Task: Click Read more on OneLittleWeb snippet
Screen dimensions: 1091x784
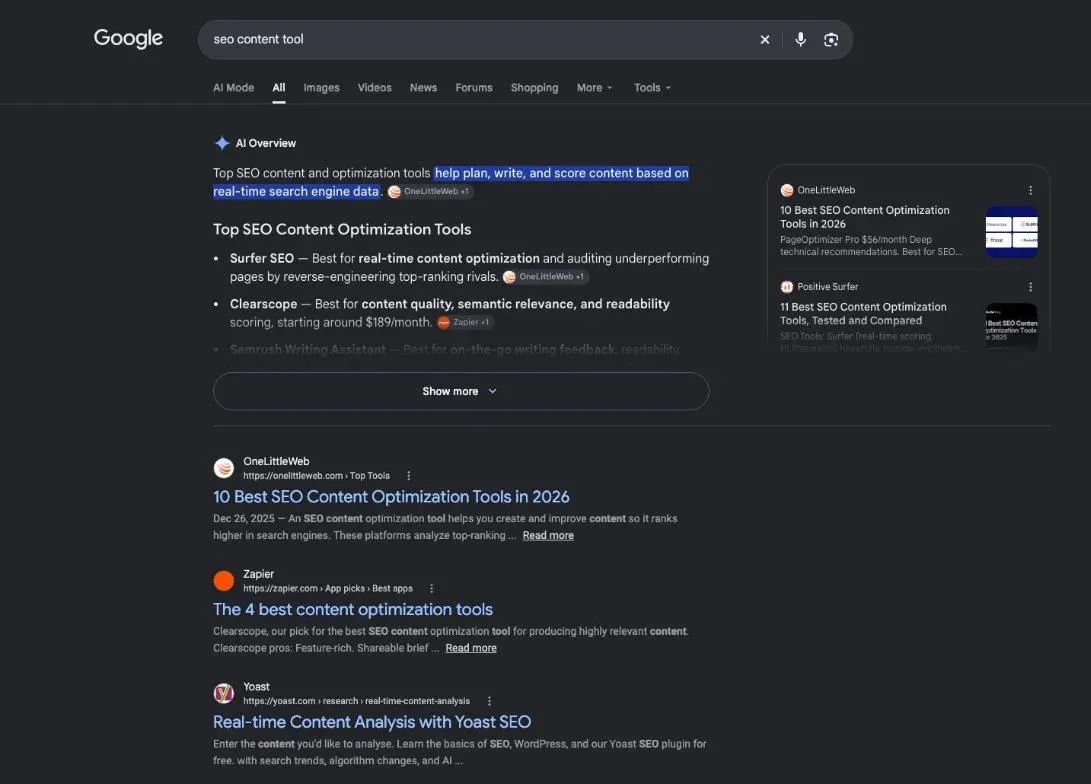Action: point(548,536)
